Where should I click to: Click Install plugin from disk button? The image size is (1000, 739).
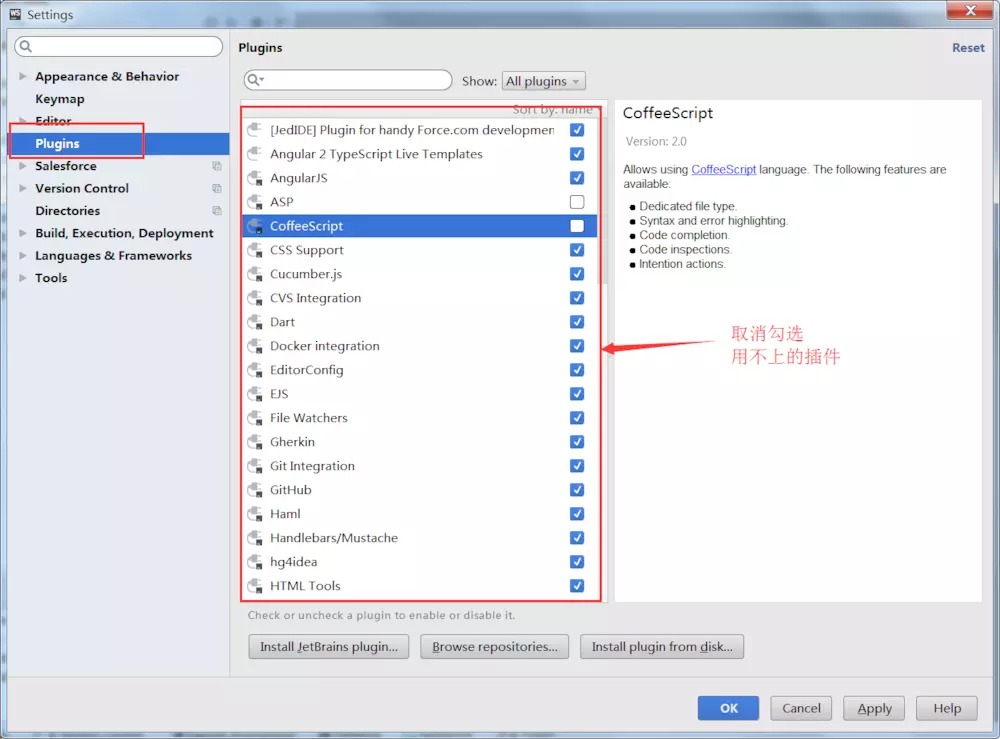point(662,647)
